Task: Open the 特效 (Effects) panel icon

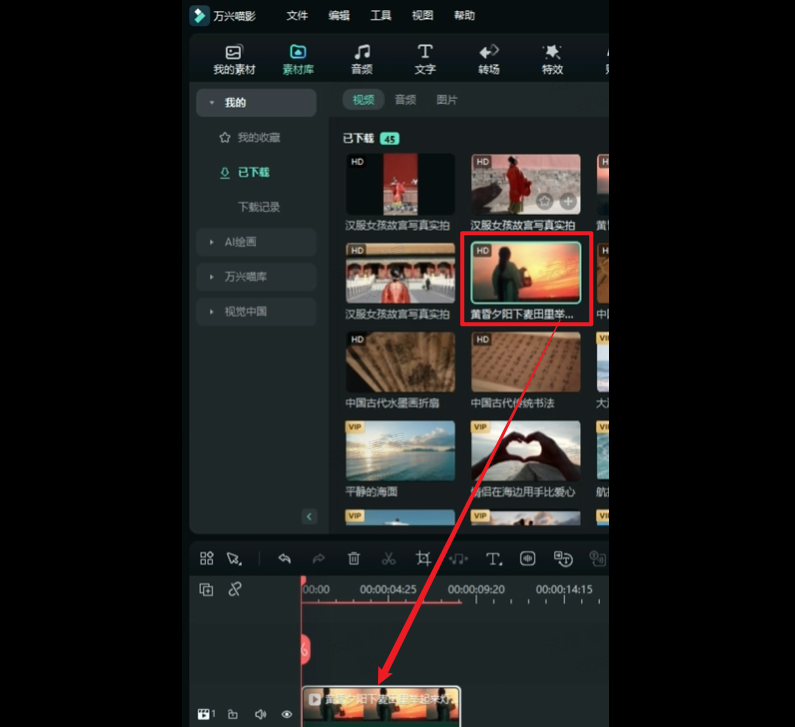Action: click(552, 58)
